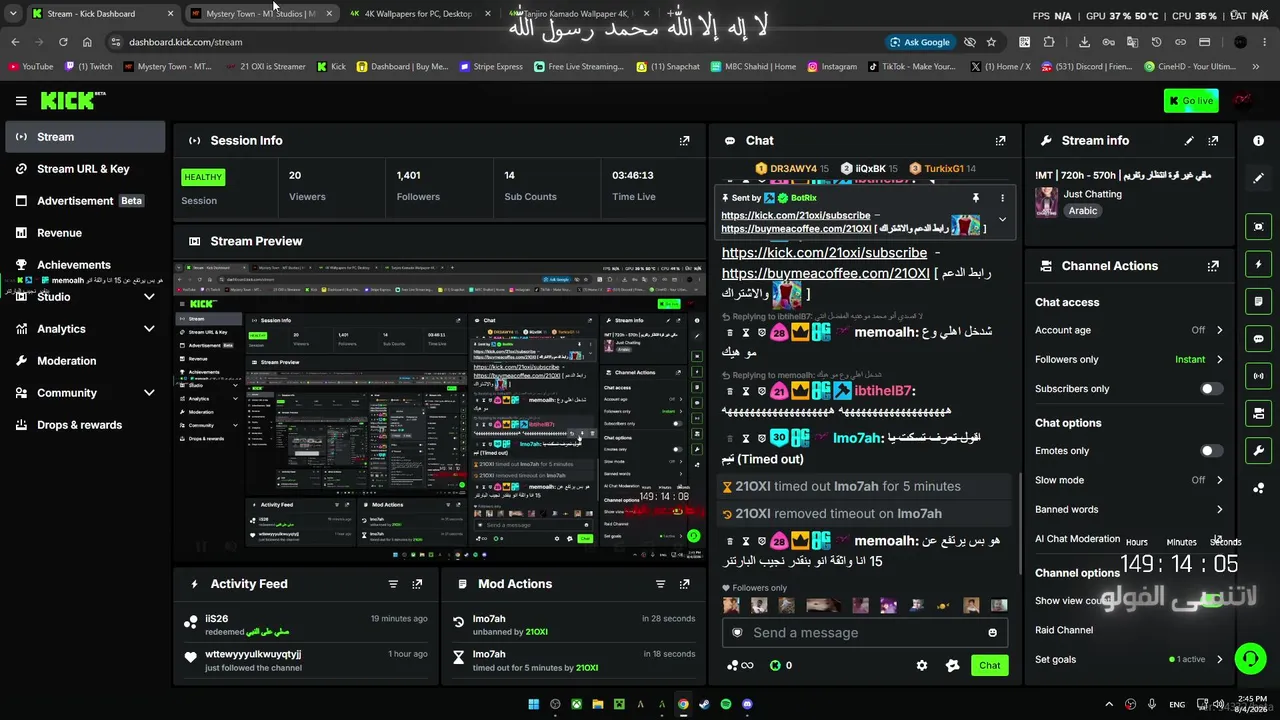Go to Revenue section
Viewport: 1280px width, 720px height.
85,233
